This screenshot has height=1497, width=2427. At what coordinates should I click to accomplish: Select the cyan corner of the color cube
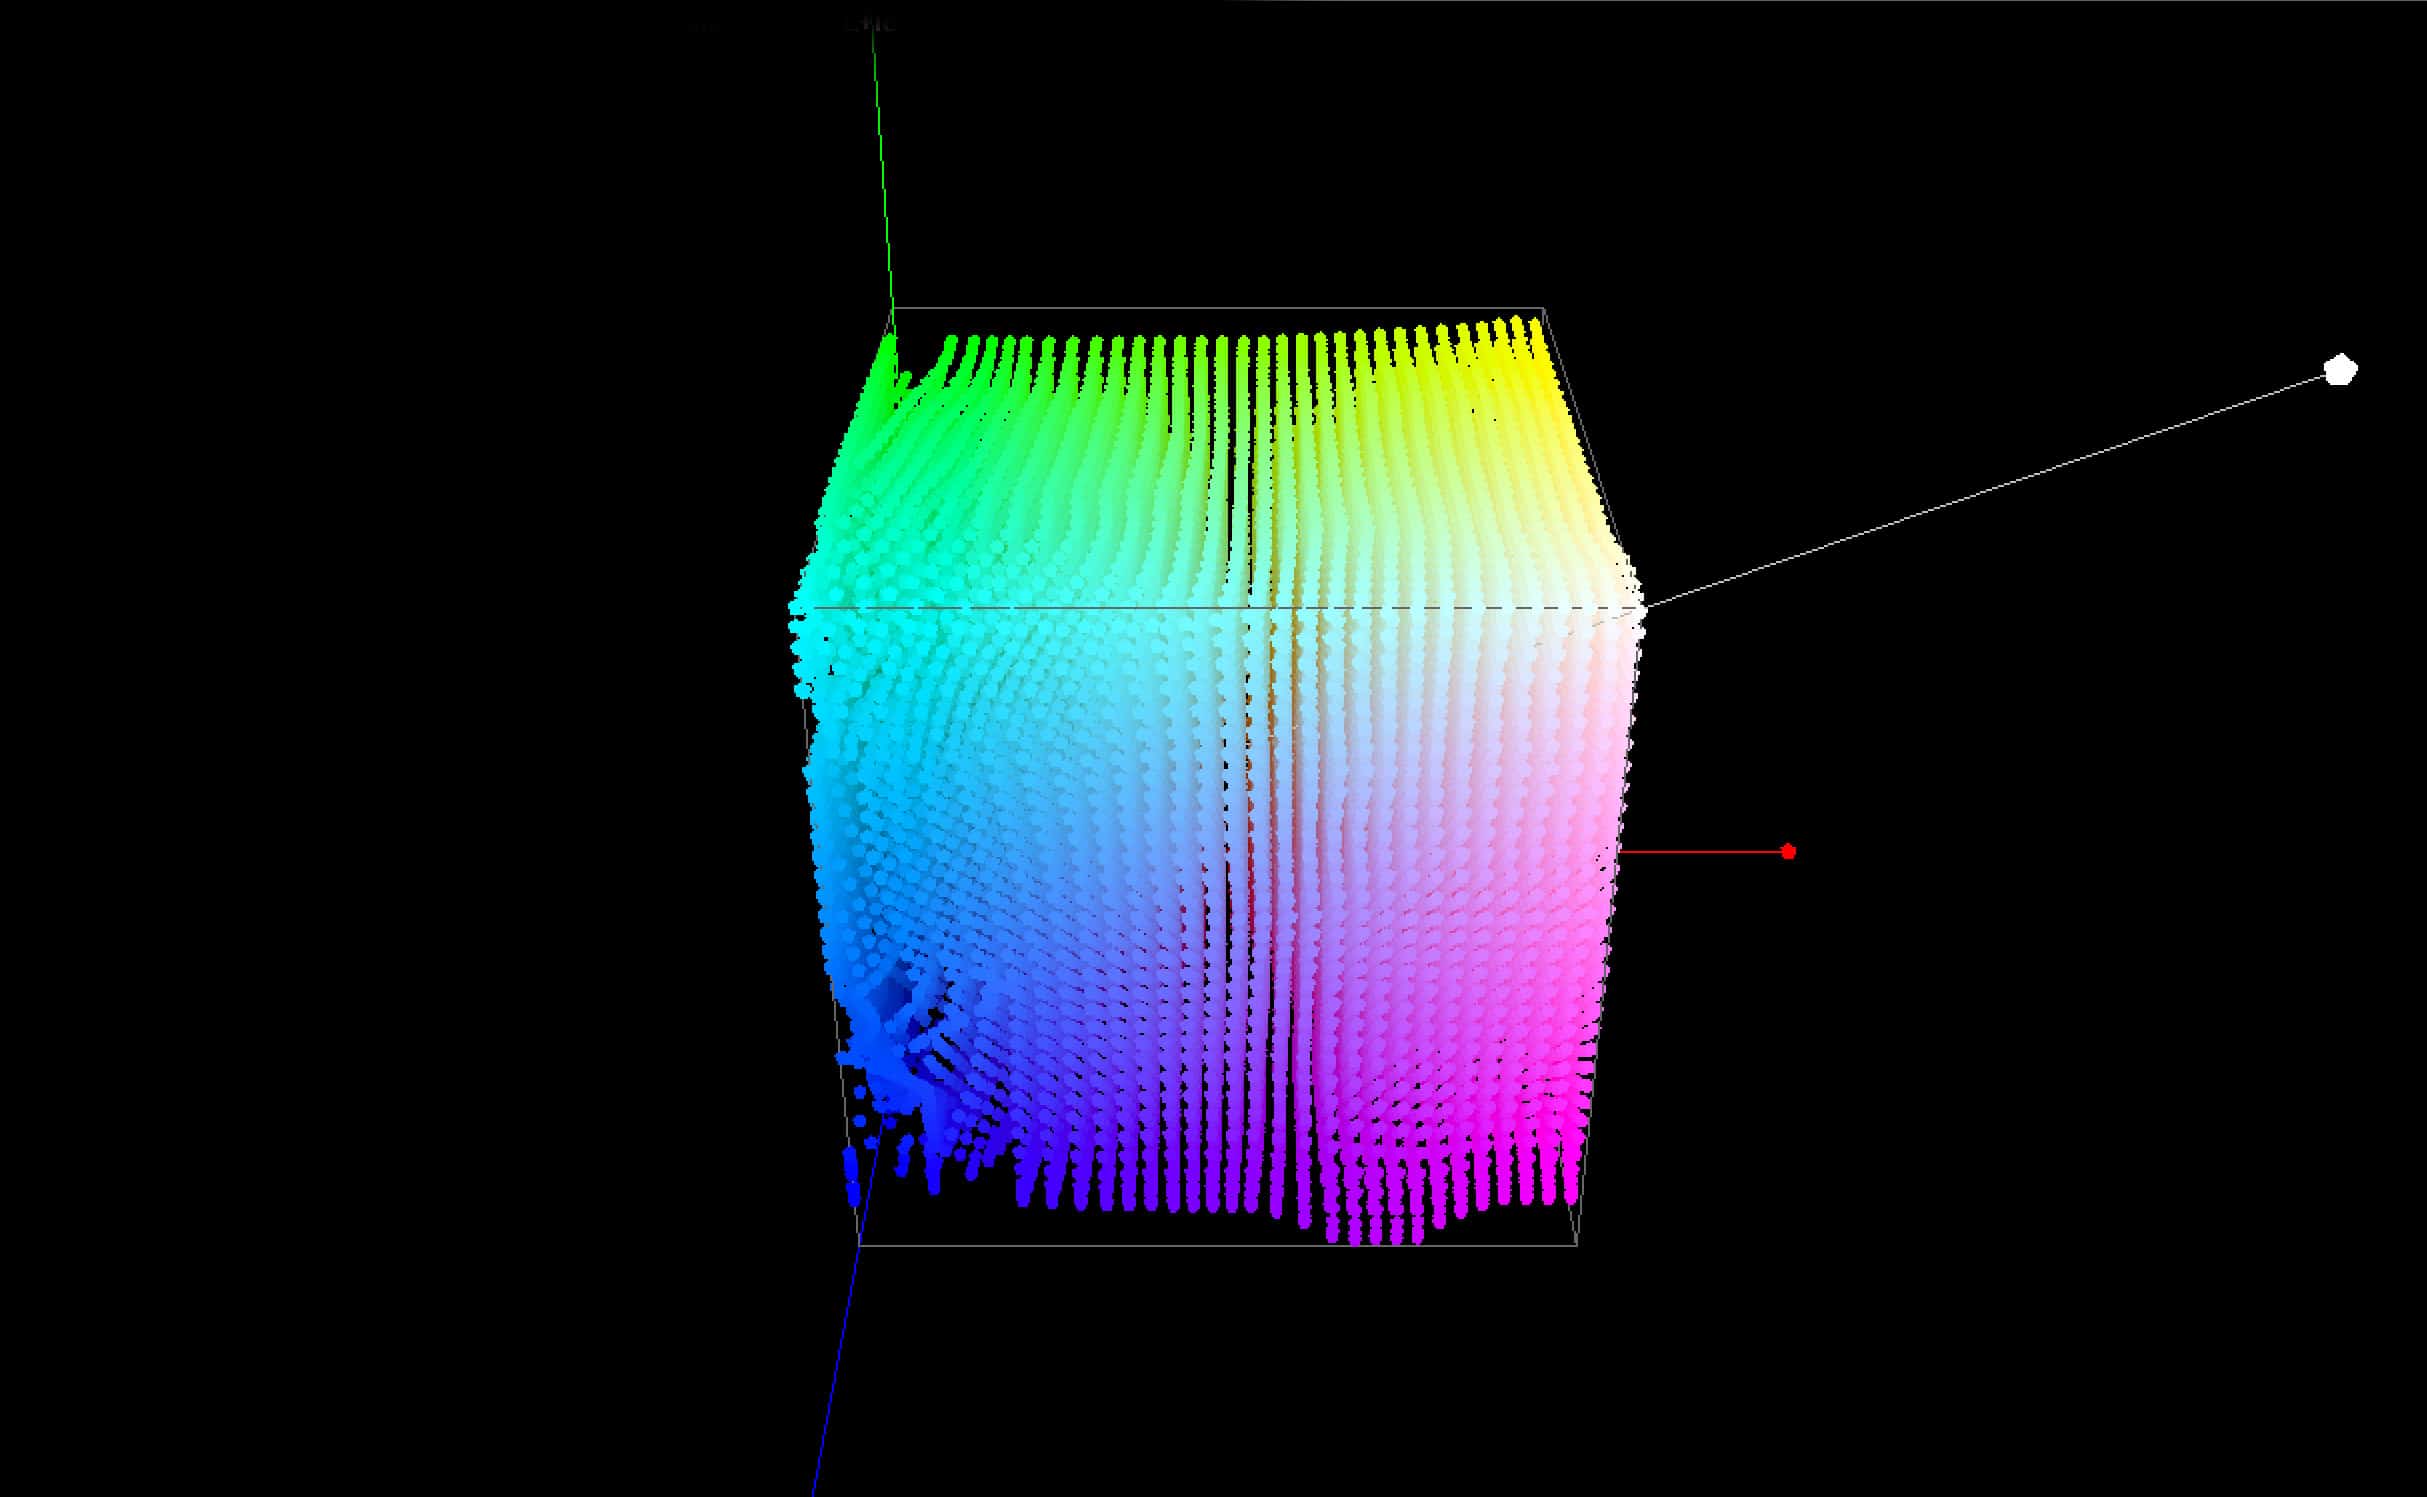[x=800, y=612]
